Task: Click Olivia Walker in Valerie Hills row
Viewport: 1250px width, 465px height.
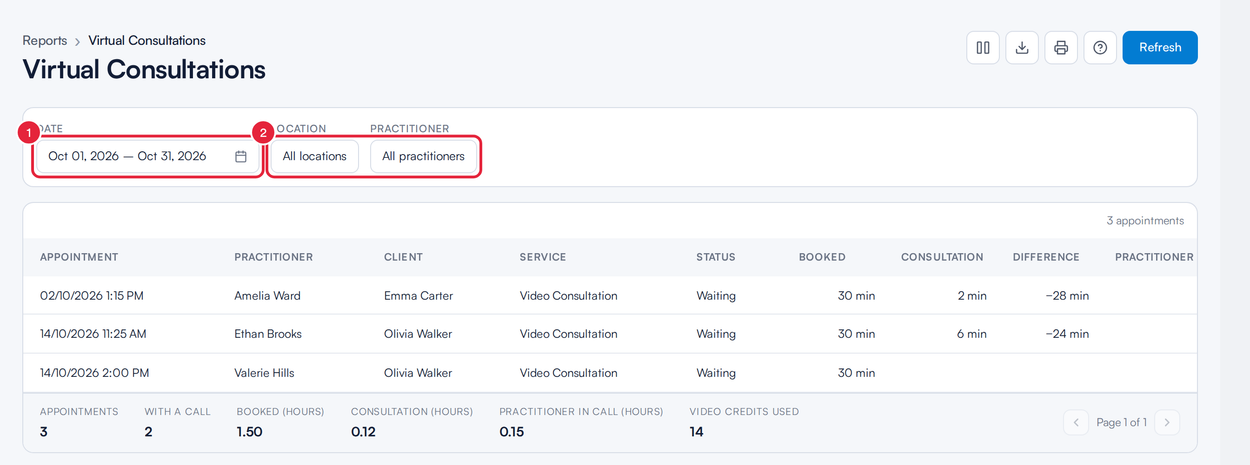Action: click(418, 373)
